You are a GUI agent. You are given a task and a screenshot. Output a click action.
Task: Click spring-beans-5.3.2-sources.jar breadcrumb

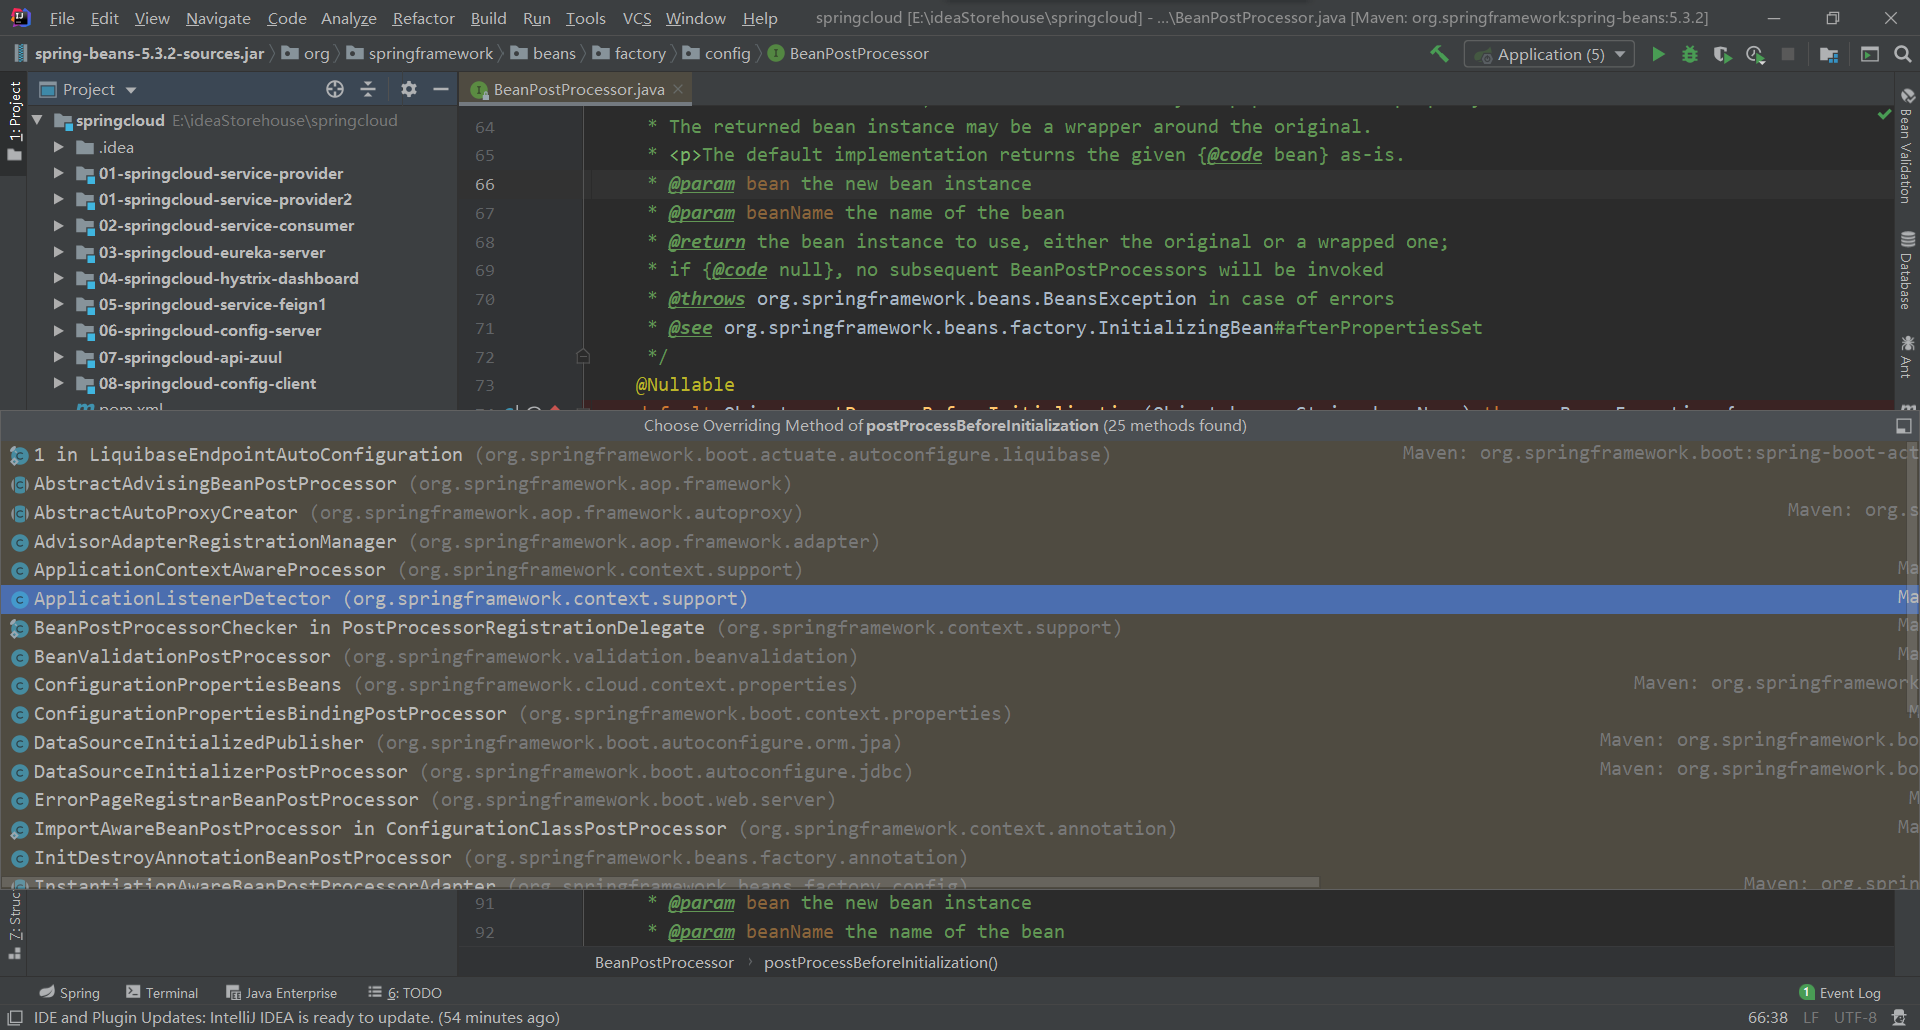tap(139, 53)
